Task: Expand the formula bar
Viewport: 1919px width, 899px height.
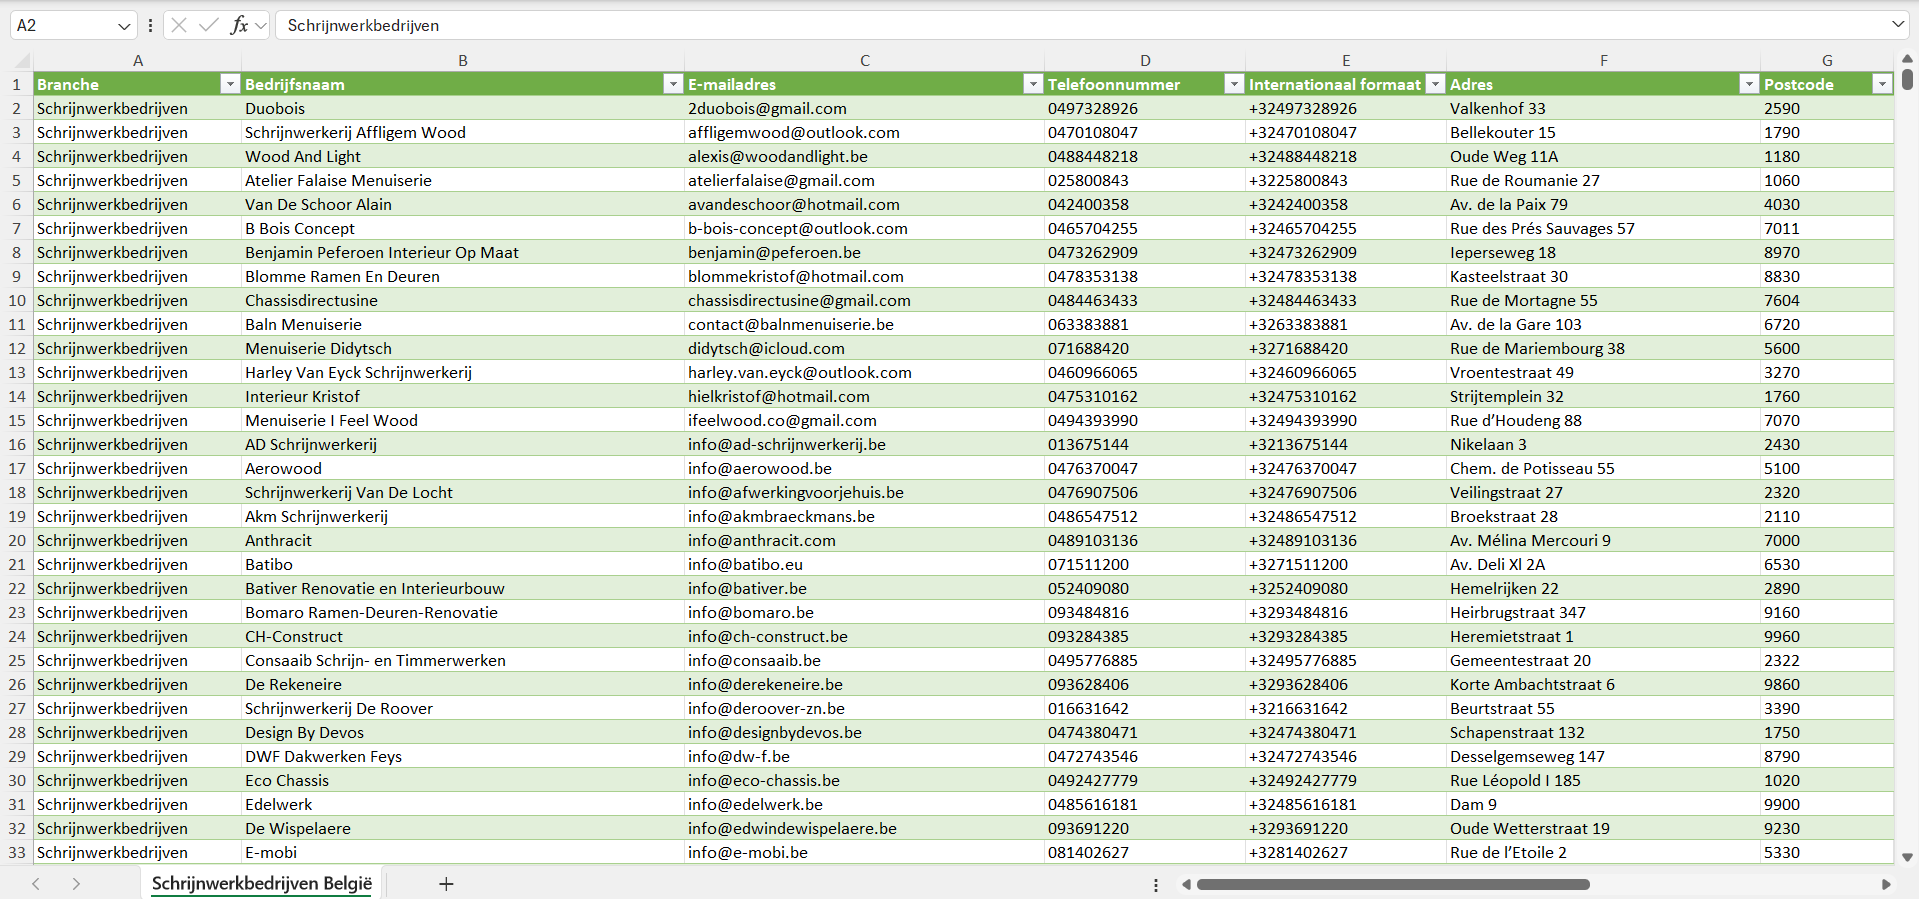Action: 1897,25
